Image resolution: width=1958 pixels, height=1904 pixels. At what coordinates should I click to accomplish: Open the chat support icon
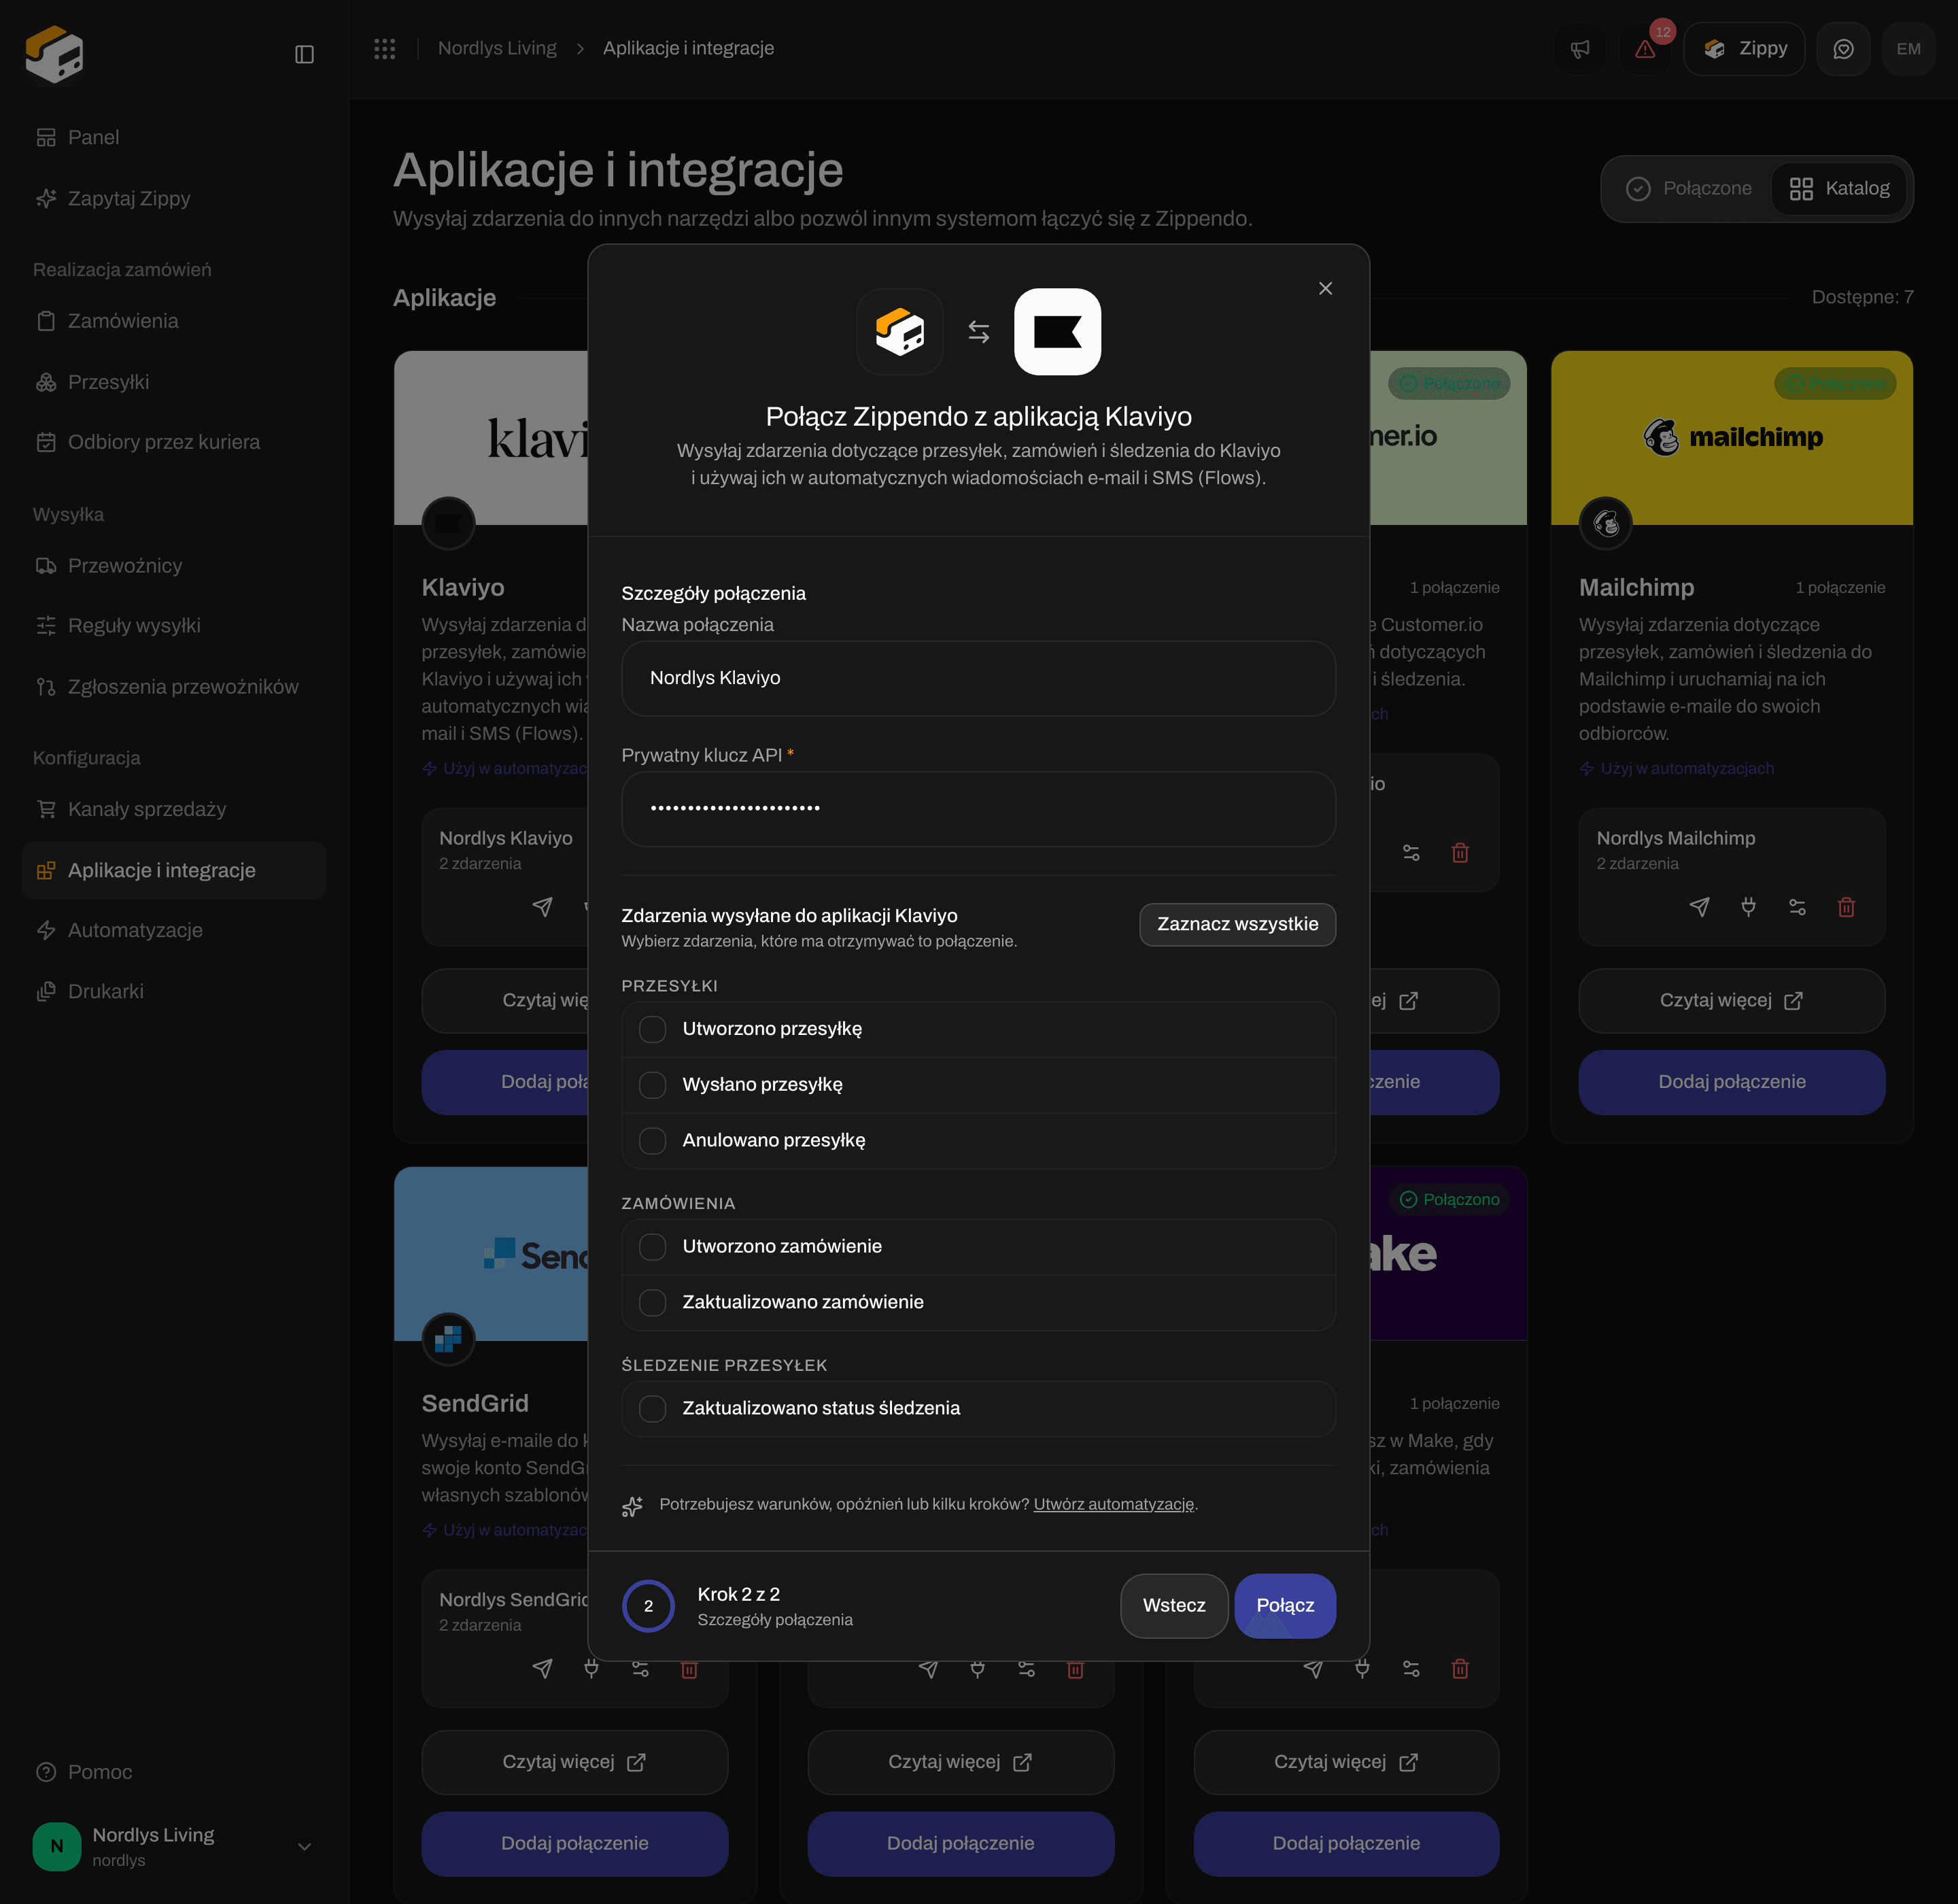click(x=1843, y=49)
